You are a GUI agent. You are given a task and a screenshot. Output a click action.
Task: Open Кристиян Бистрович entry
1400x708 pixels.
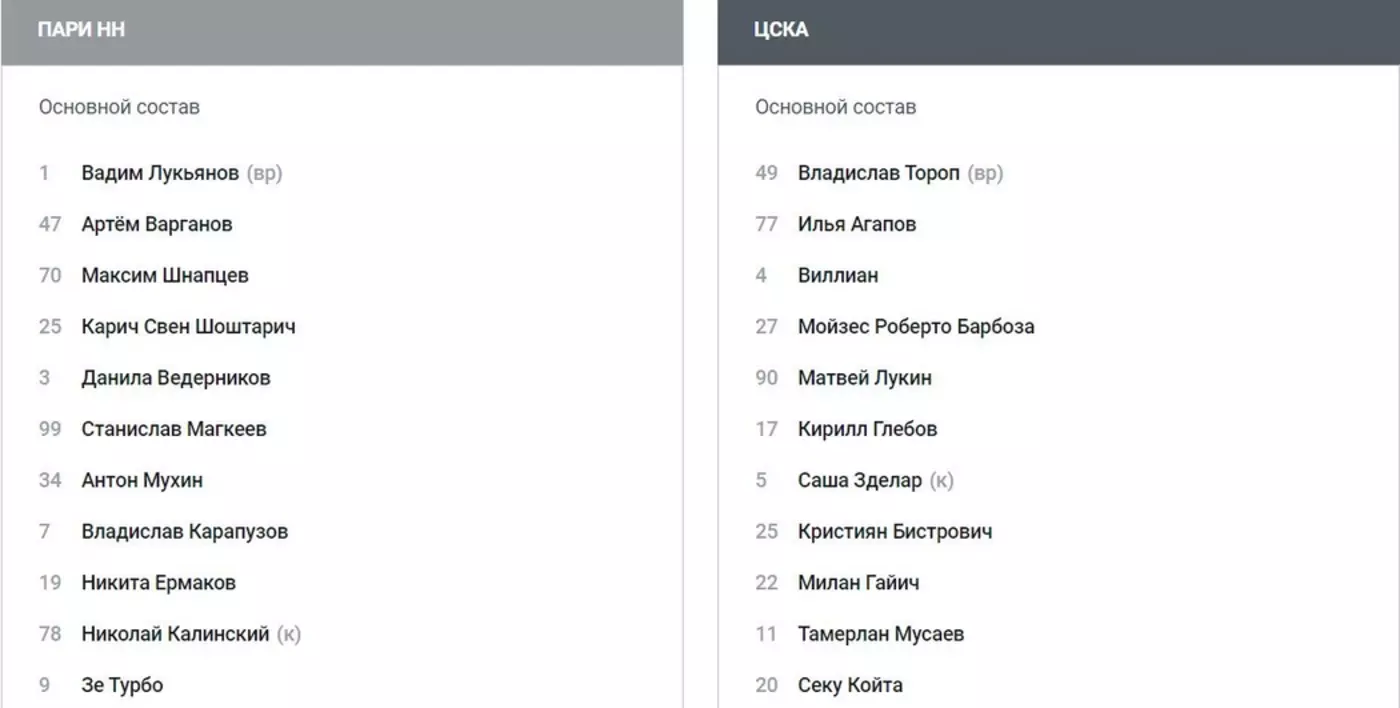(895, 531)
